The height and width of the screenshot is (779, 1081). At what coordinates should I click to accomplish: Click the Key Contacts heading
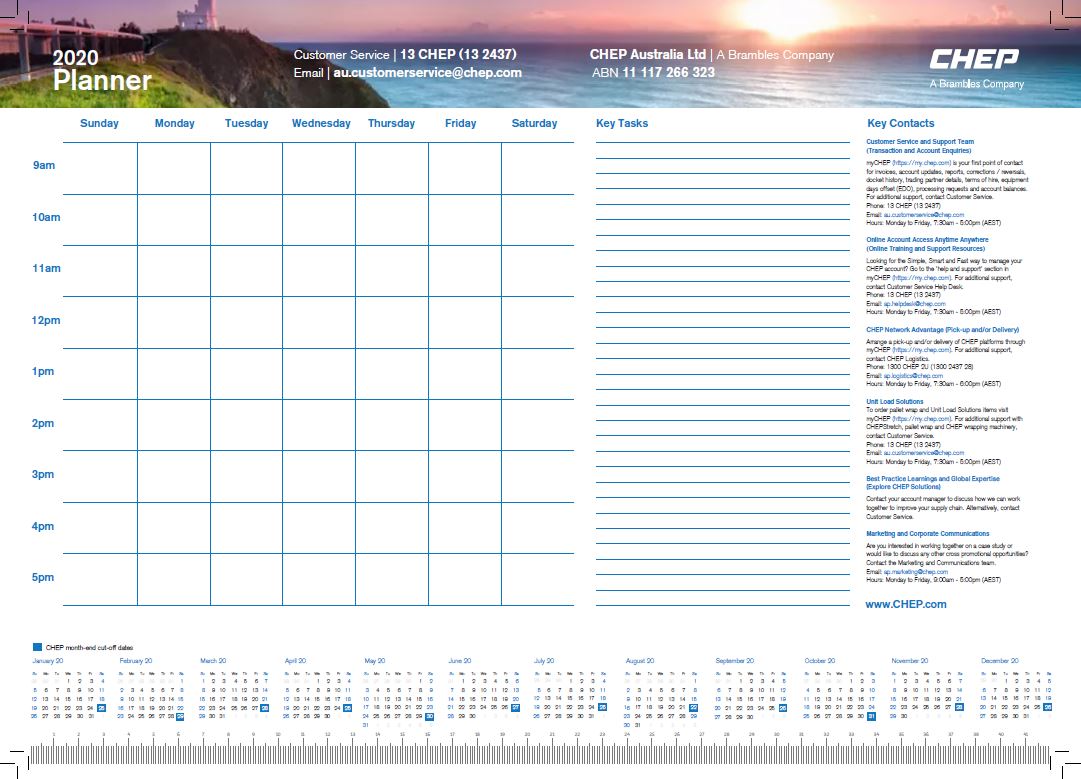tap(900, 124)
